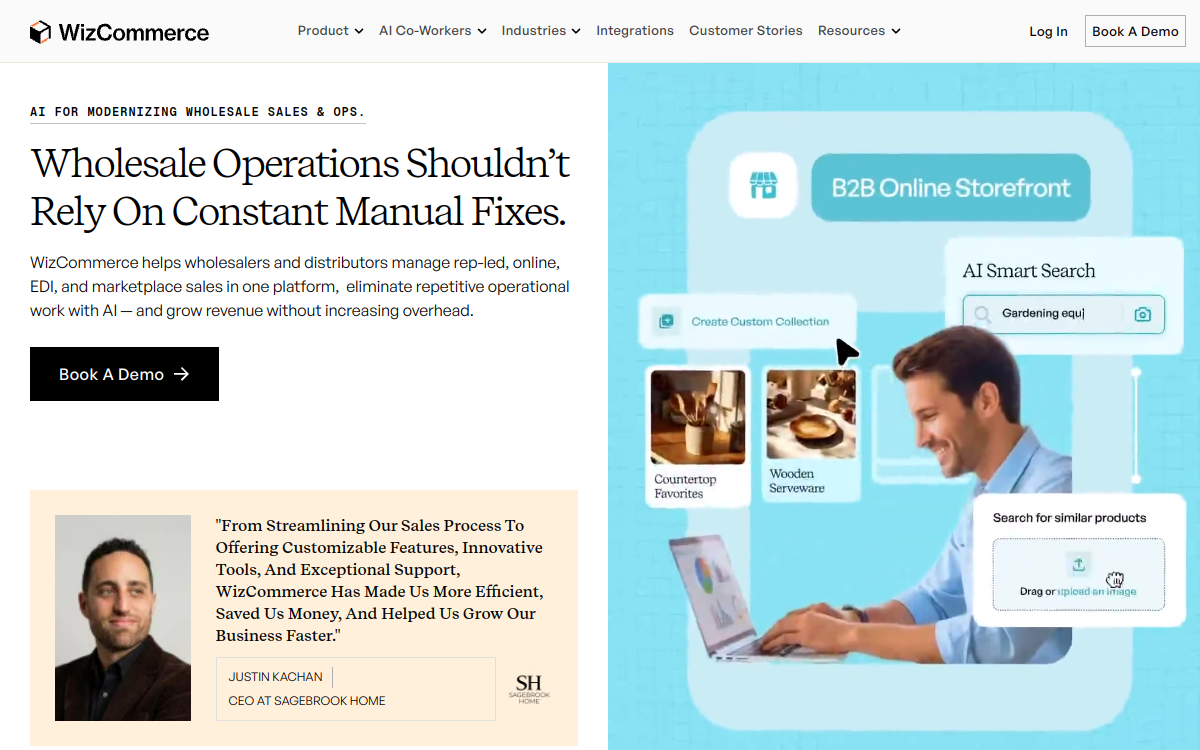Click the arrow icon in Book A Demo button
This screenshot has height=750, width=1200.
pos(181,374)
